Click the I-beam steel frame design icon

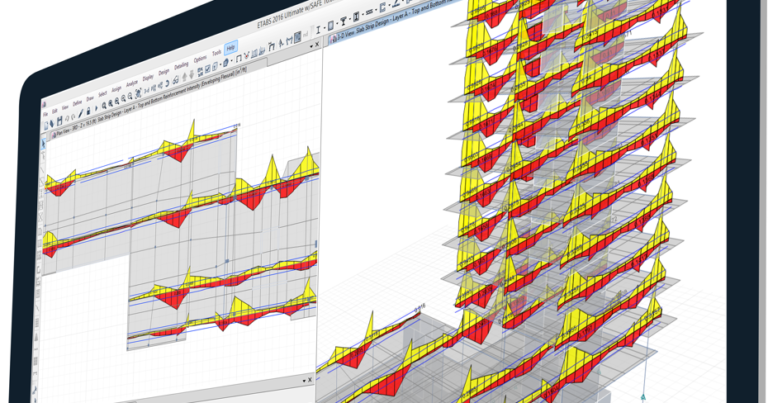tap(318, 30)
